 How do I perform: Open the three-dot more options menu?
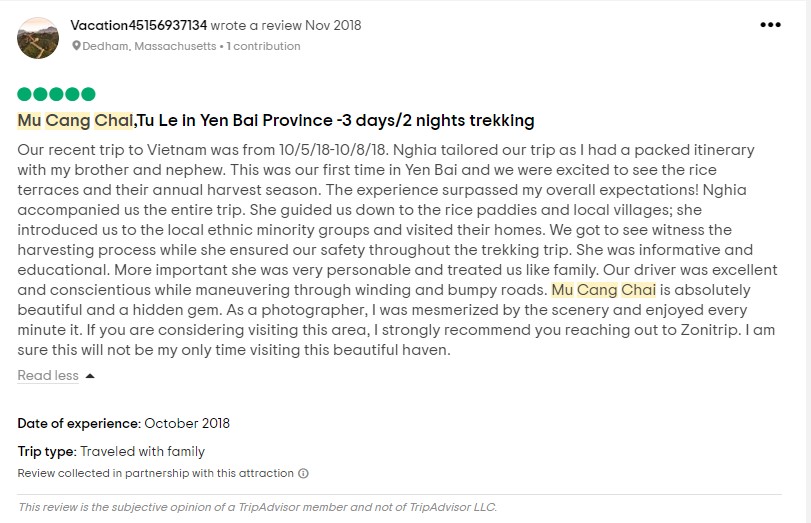pyautogui.click(x=770, y=25)
